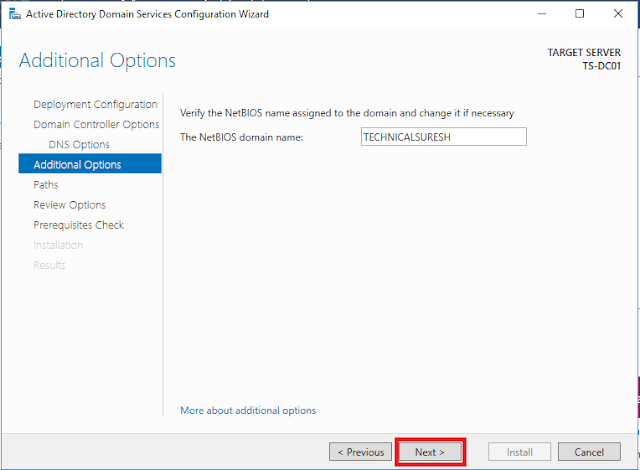Image resolution: width=640 pixels, height=470 pixels.
Task: Minimize the configuration wizard window
Action: (542, 14)
